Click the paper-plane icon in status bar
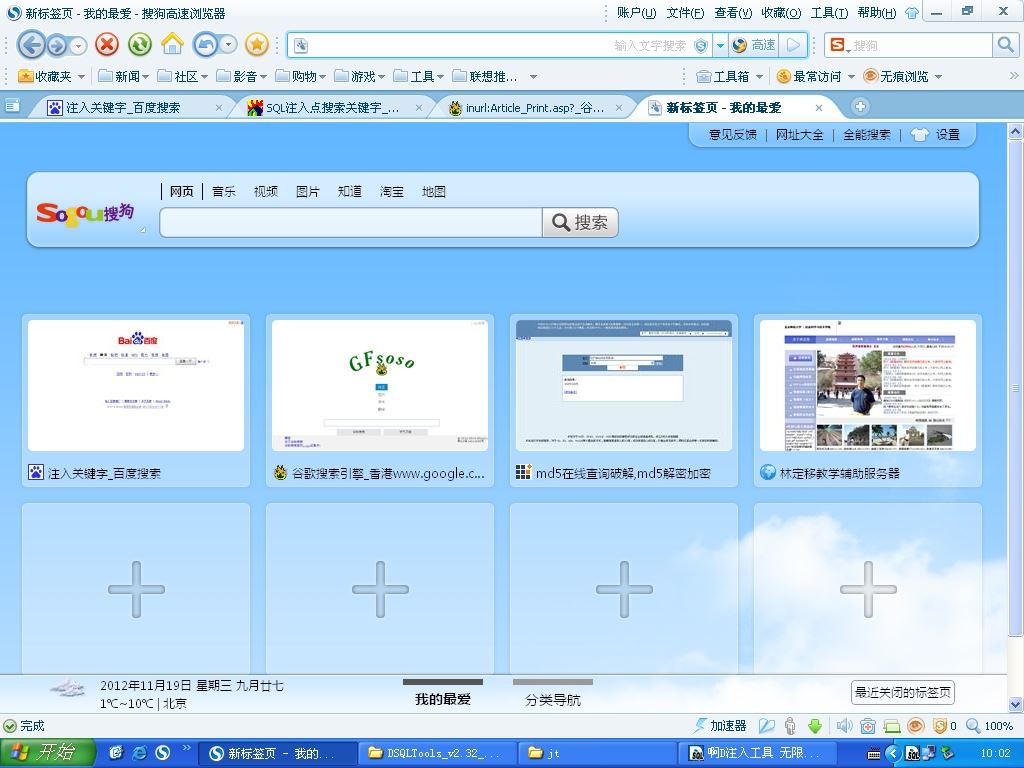Screen dimensions: 1024x768 pos(767,726)
